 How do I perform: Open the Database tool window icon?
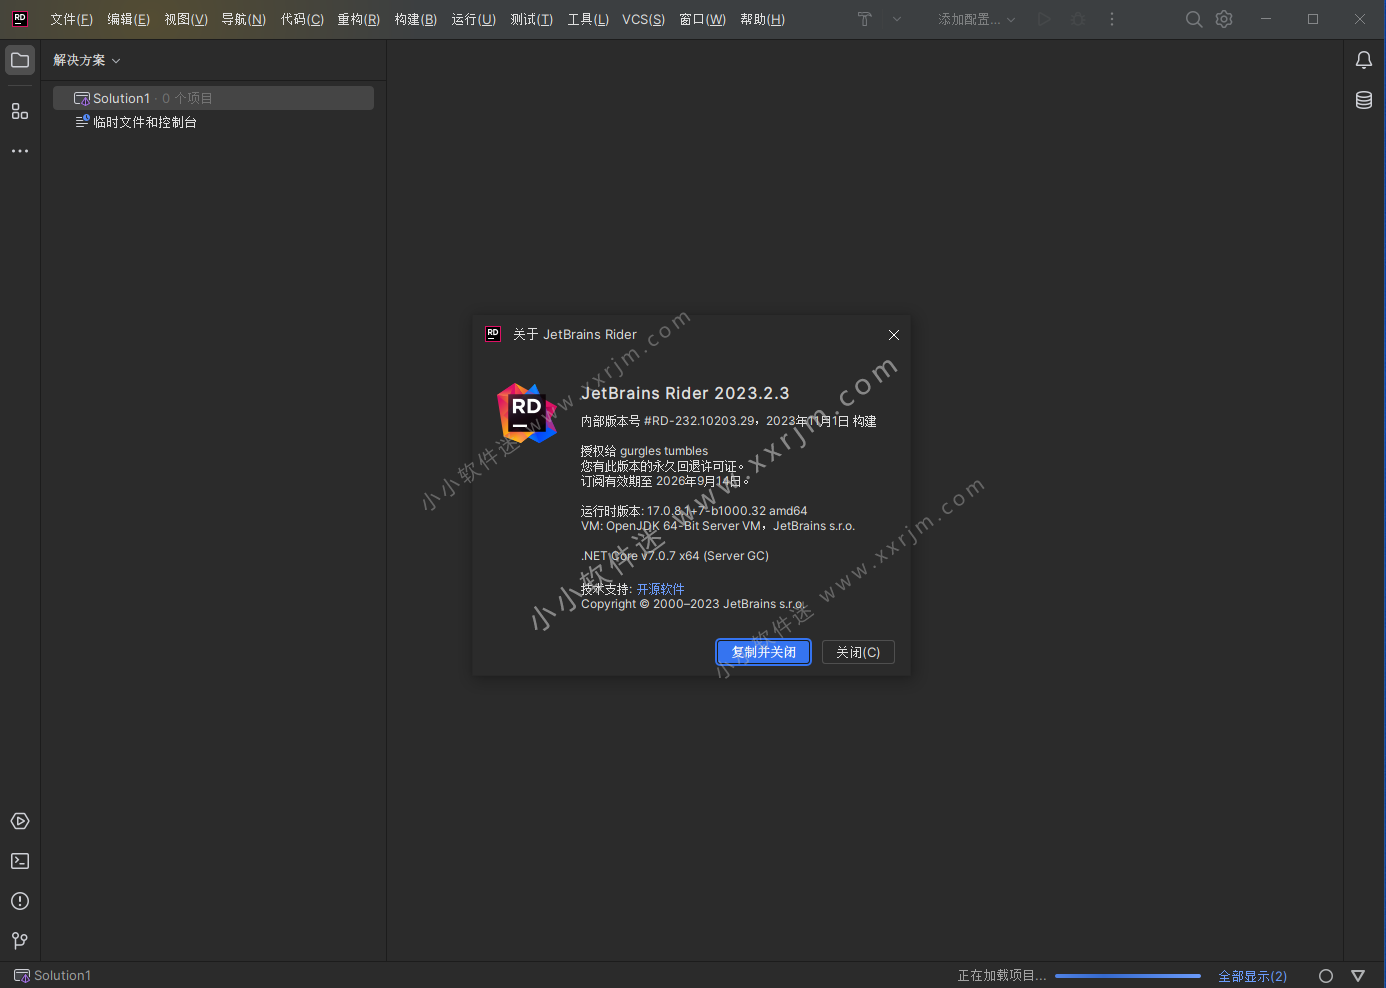point(1364,100)
